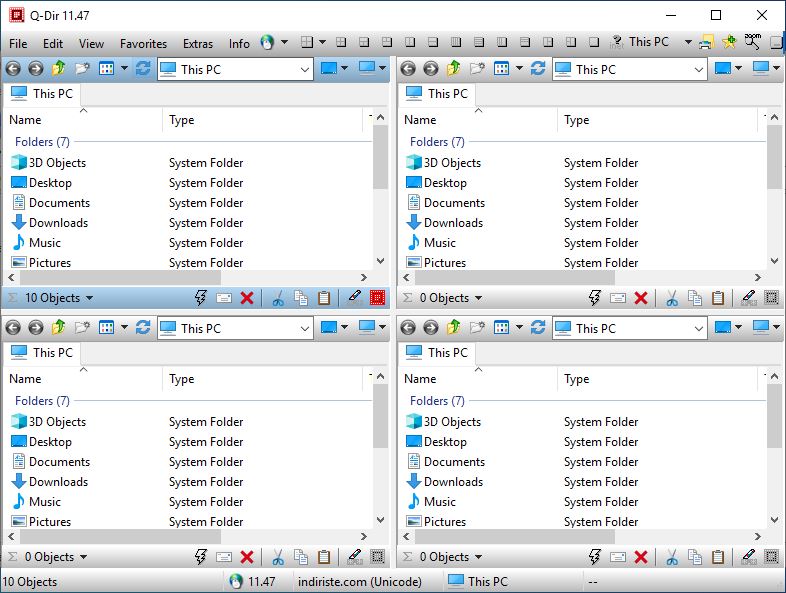Click the globe mouse icon in menu bar

coord(268,43)
